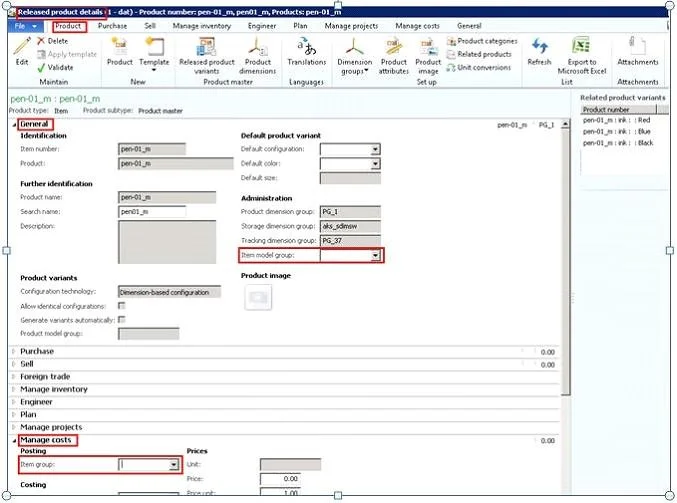Image resolution: width=677 pixels, height=503 pixels.
Task: Validate the product using green checkmark
Action: pos(55,68)
